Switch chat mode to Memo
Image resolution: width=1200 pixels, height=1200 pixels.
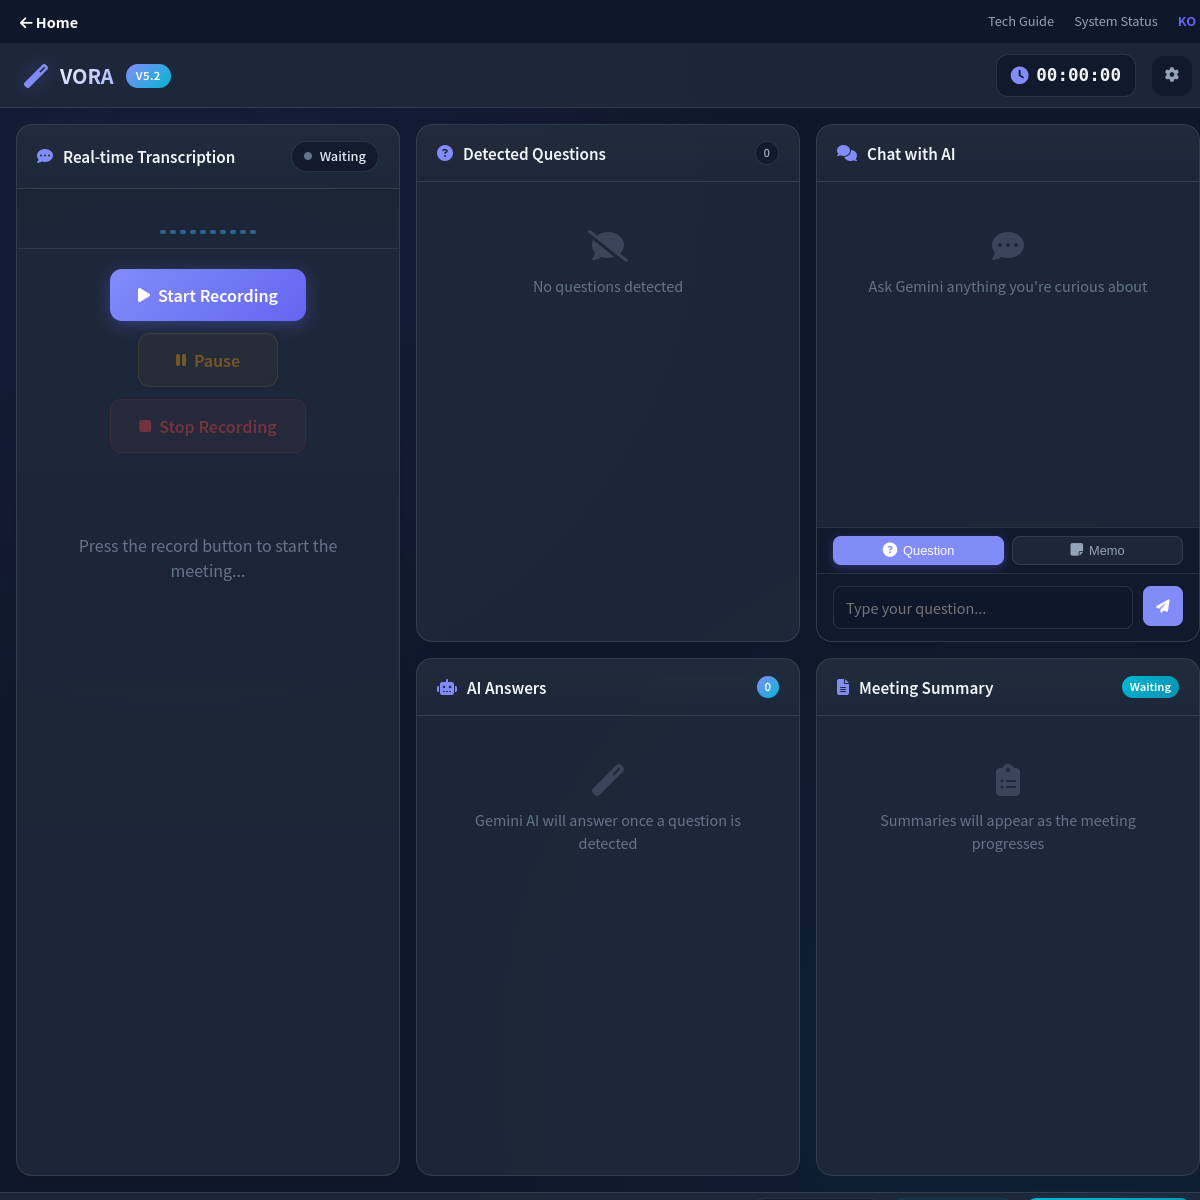click(x=1097, y=550)
